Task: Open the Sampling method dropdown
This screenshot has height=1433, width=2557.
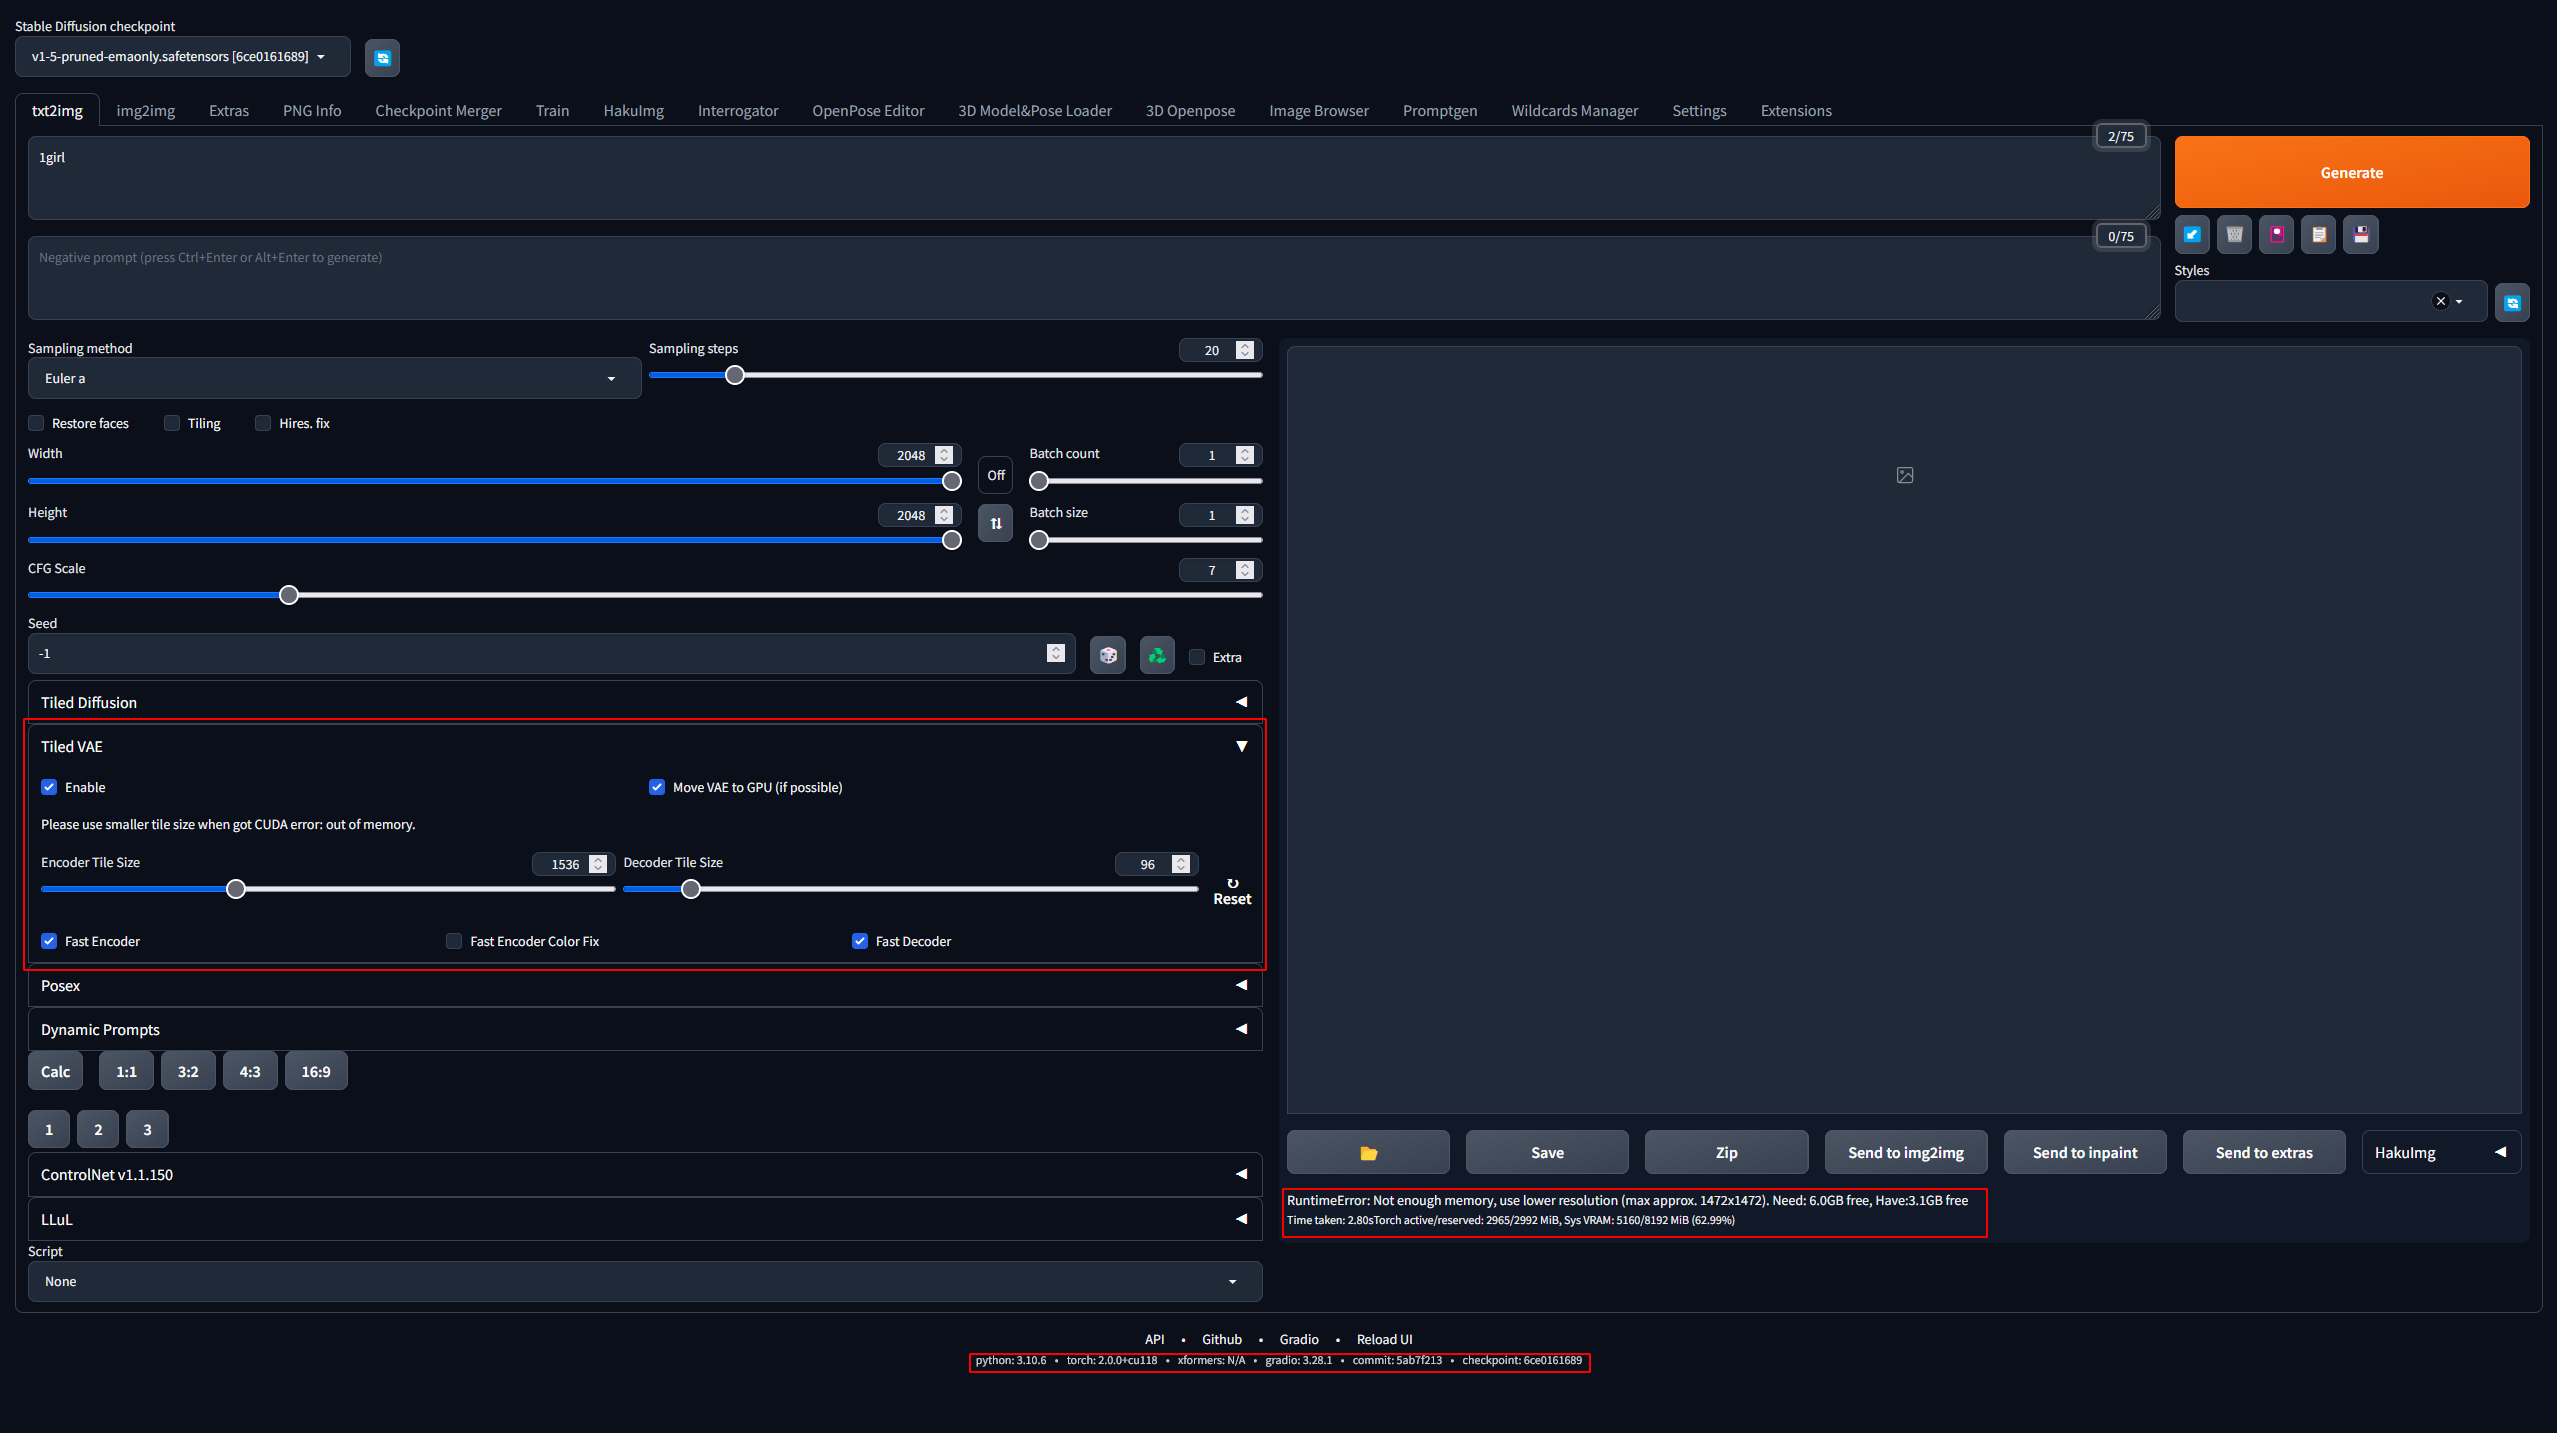Action: (334, 378)
